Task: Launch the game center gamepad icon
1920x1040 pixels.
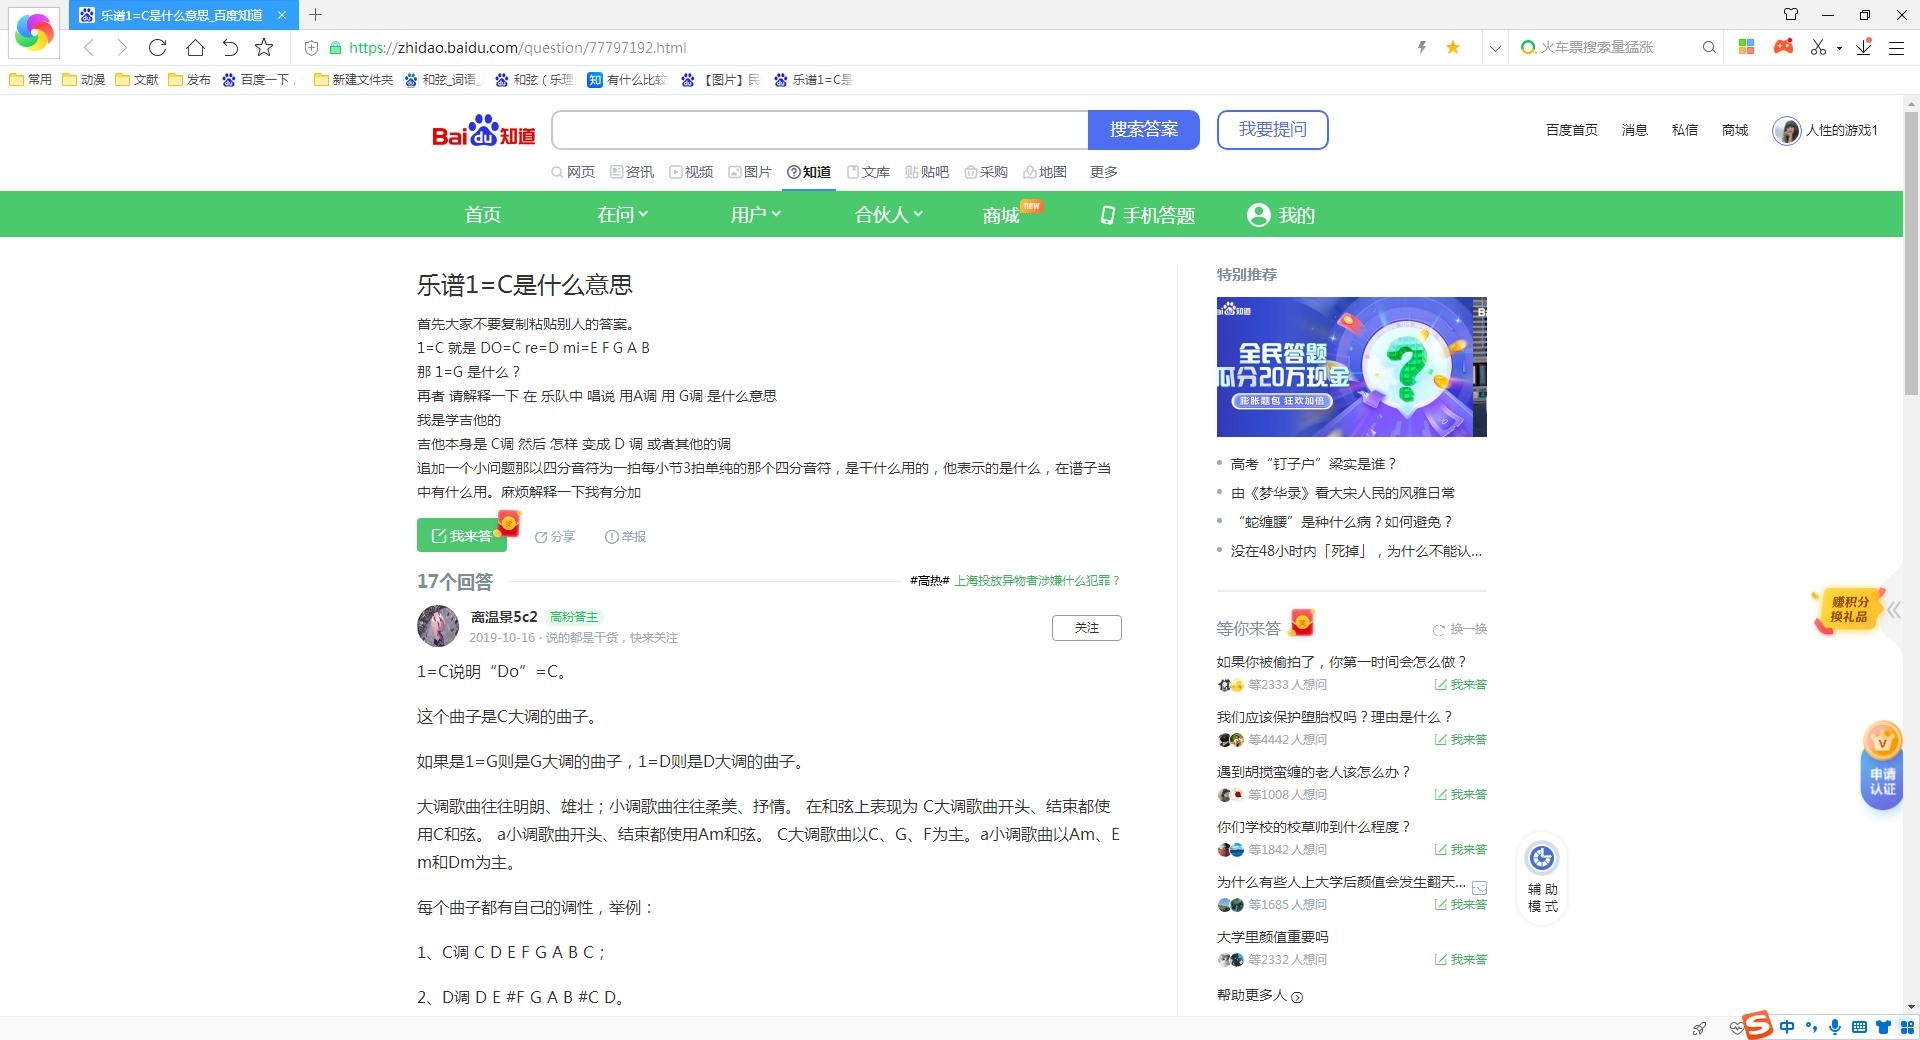Action: coord(1784,47)
